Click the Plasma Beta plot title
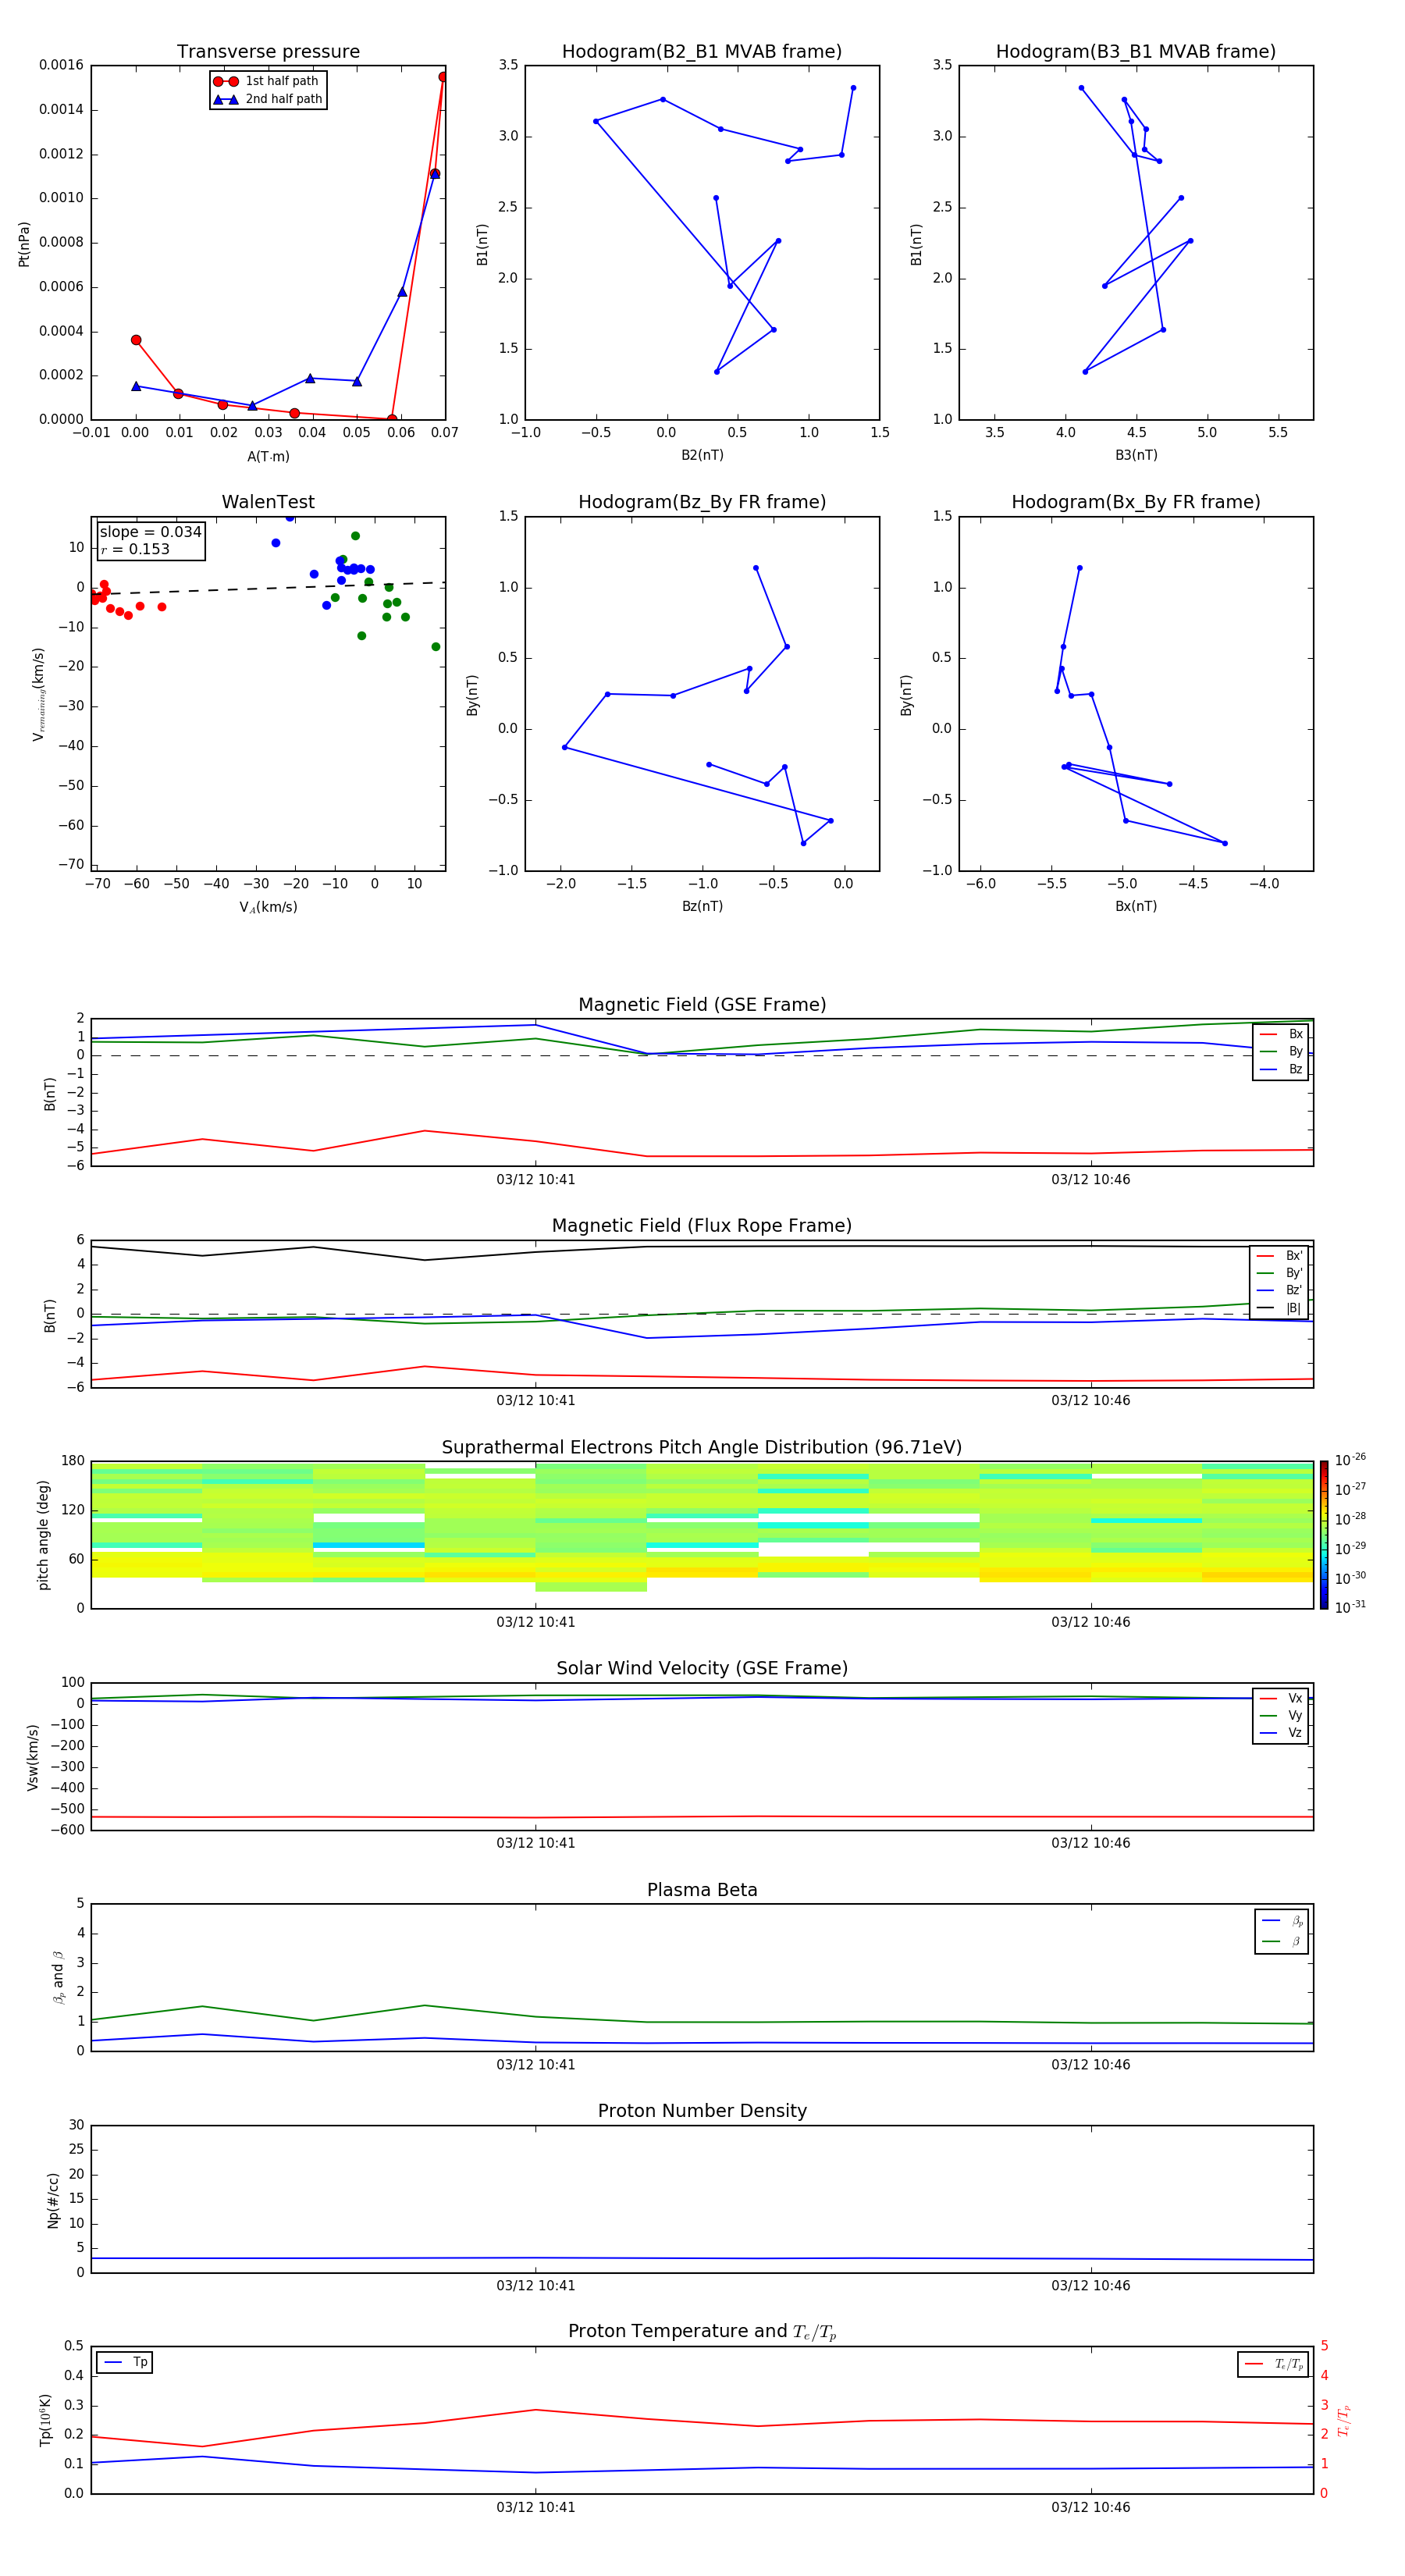Viewport: 1405px width, 2576px height. 701,1890
